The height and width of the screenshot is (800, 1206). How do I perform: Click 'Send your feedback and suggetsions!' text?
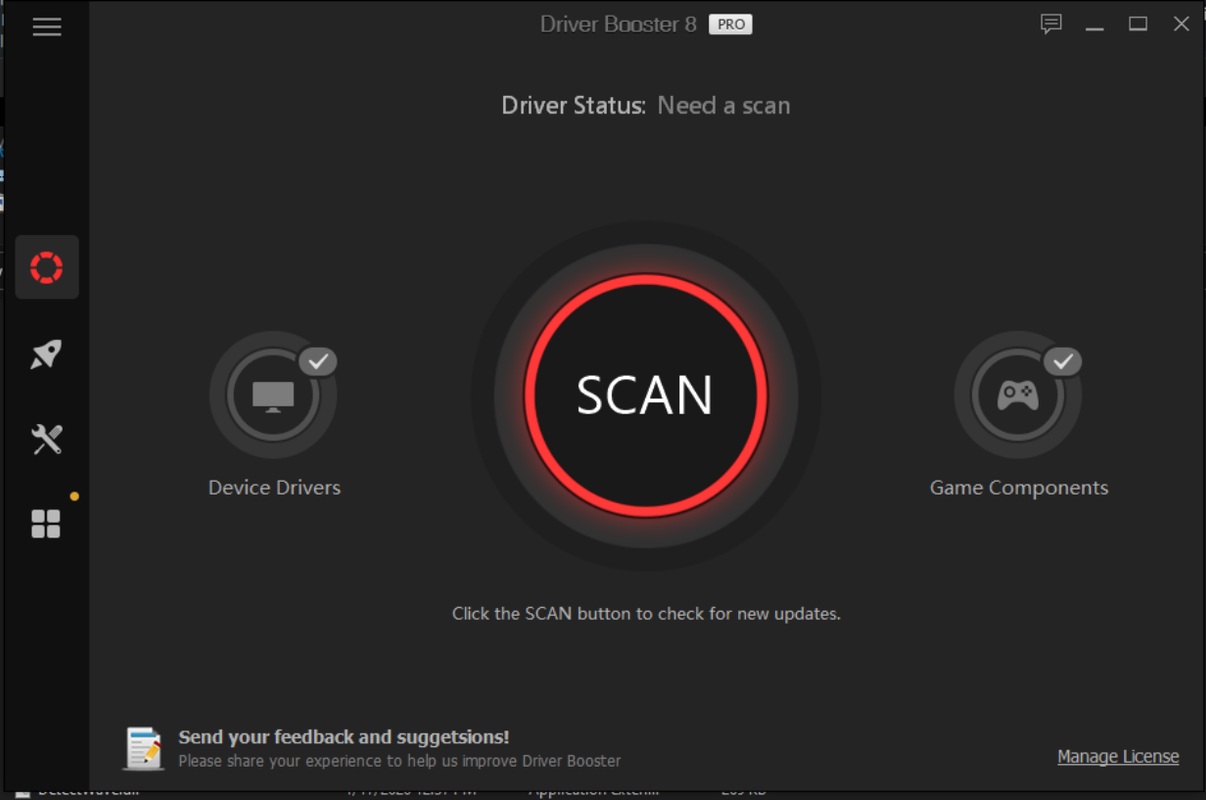tap(344, 737)
